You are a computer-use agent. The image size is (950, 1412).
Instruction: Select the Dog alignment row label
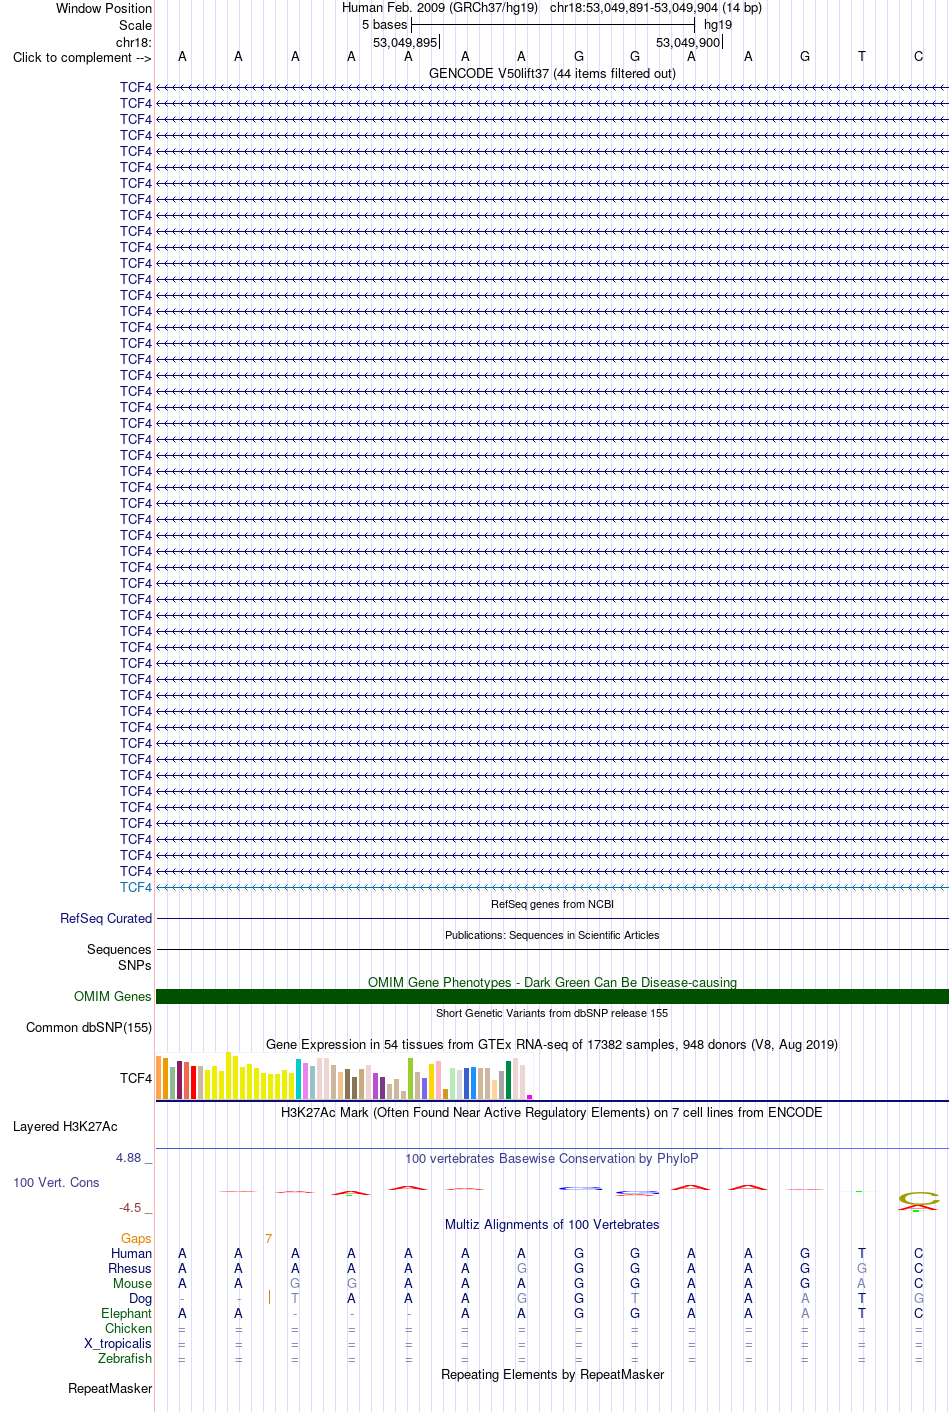tap(141, 1298)
